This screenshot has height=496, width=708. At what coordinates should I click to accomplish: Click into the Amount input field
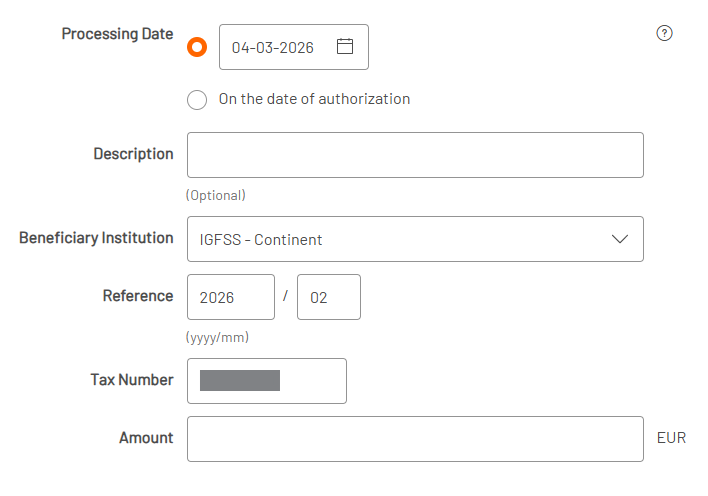[414, 439]
